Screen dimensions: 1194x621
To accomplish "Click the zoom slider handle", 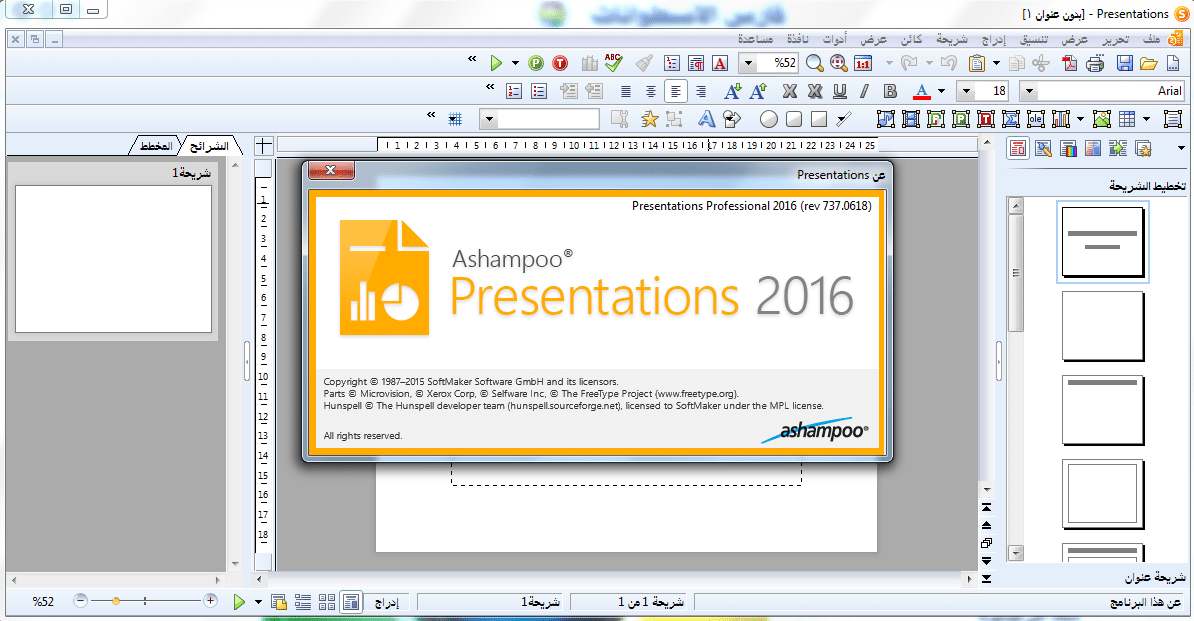I will tap(116, 601).
